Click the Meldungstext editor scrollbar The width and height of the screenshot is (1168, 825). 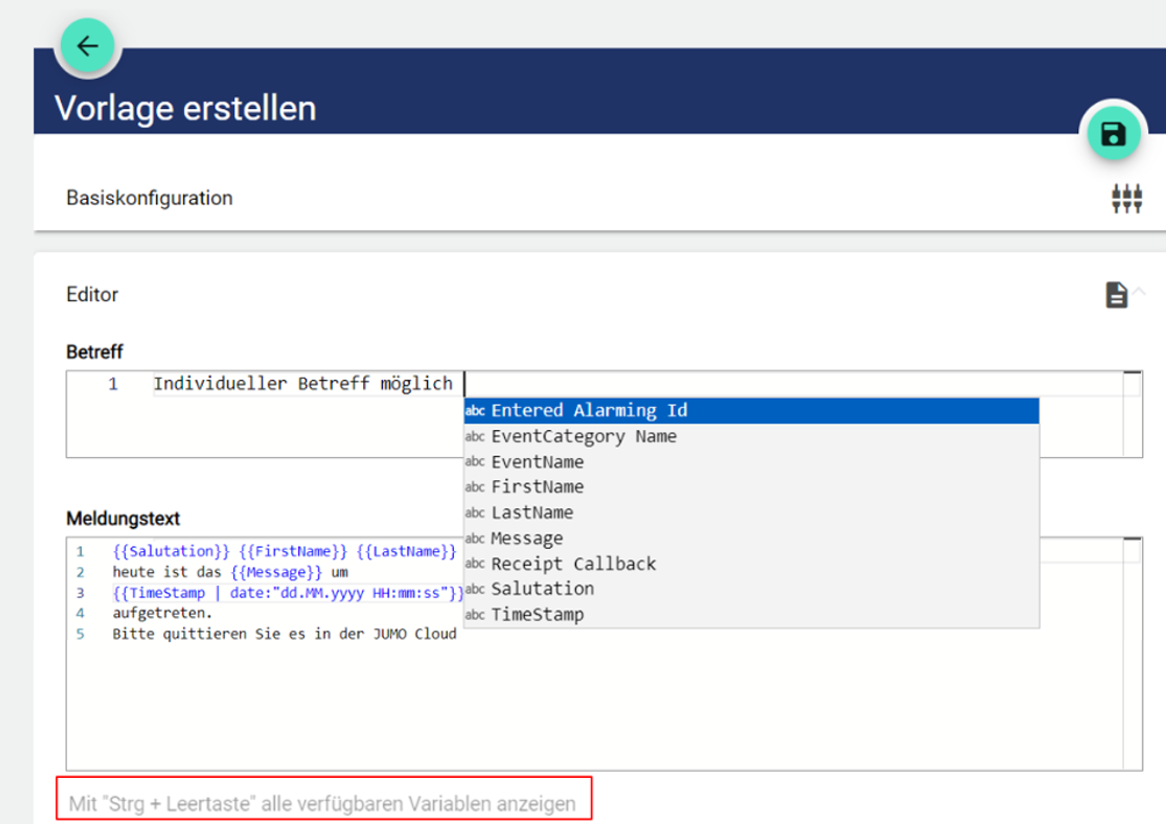pyautogui.click(x=1132, y=652)
